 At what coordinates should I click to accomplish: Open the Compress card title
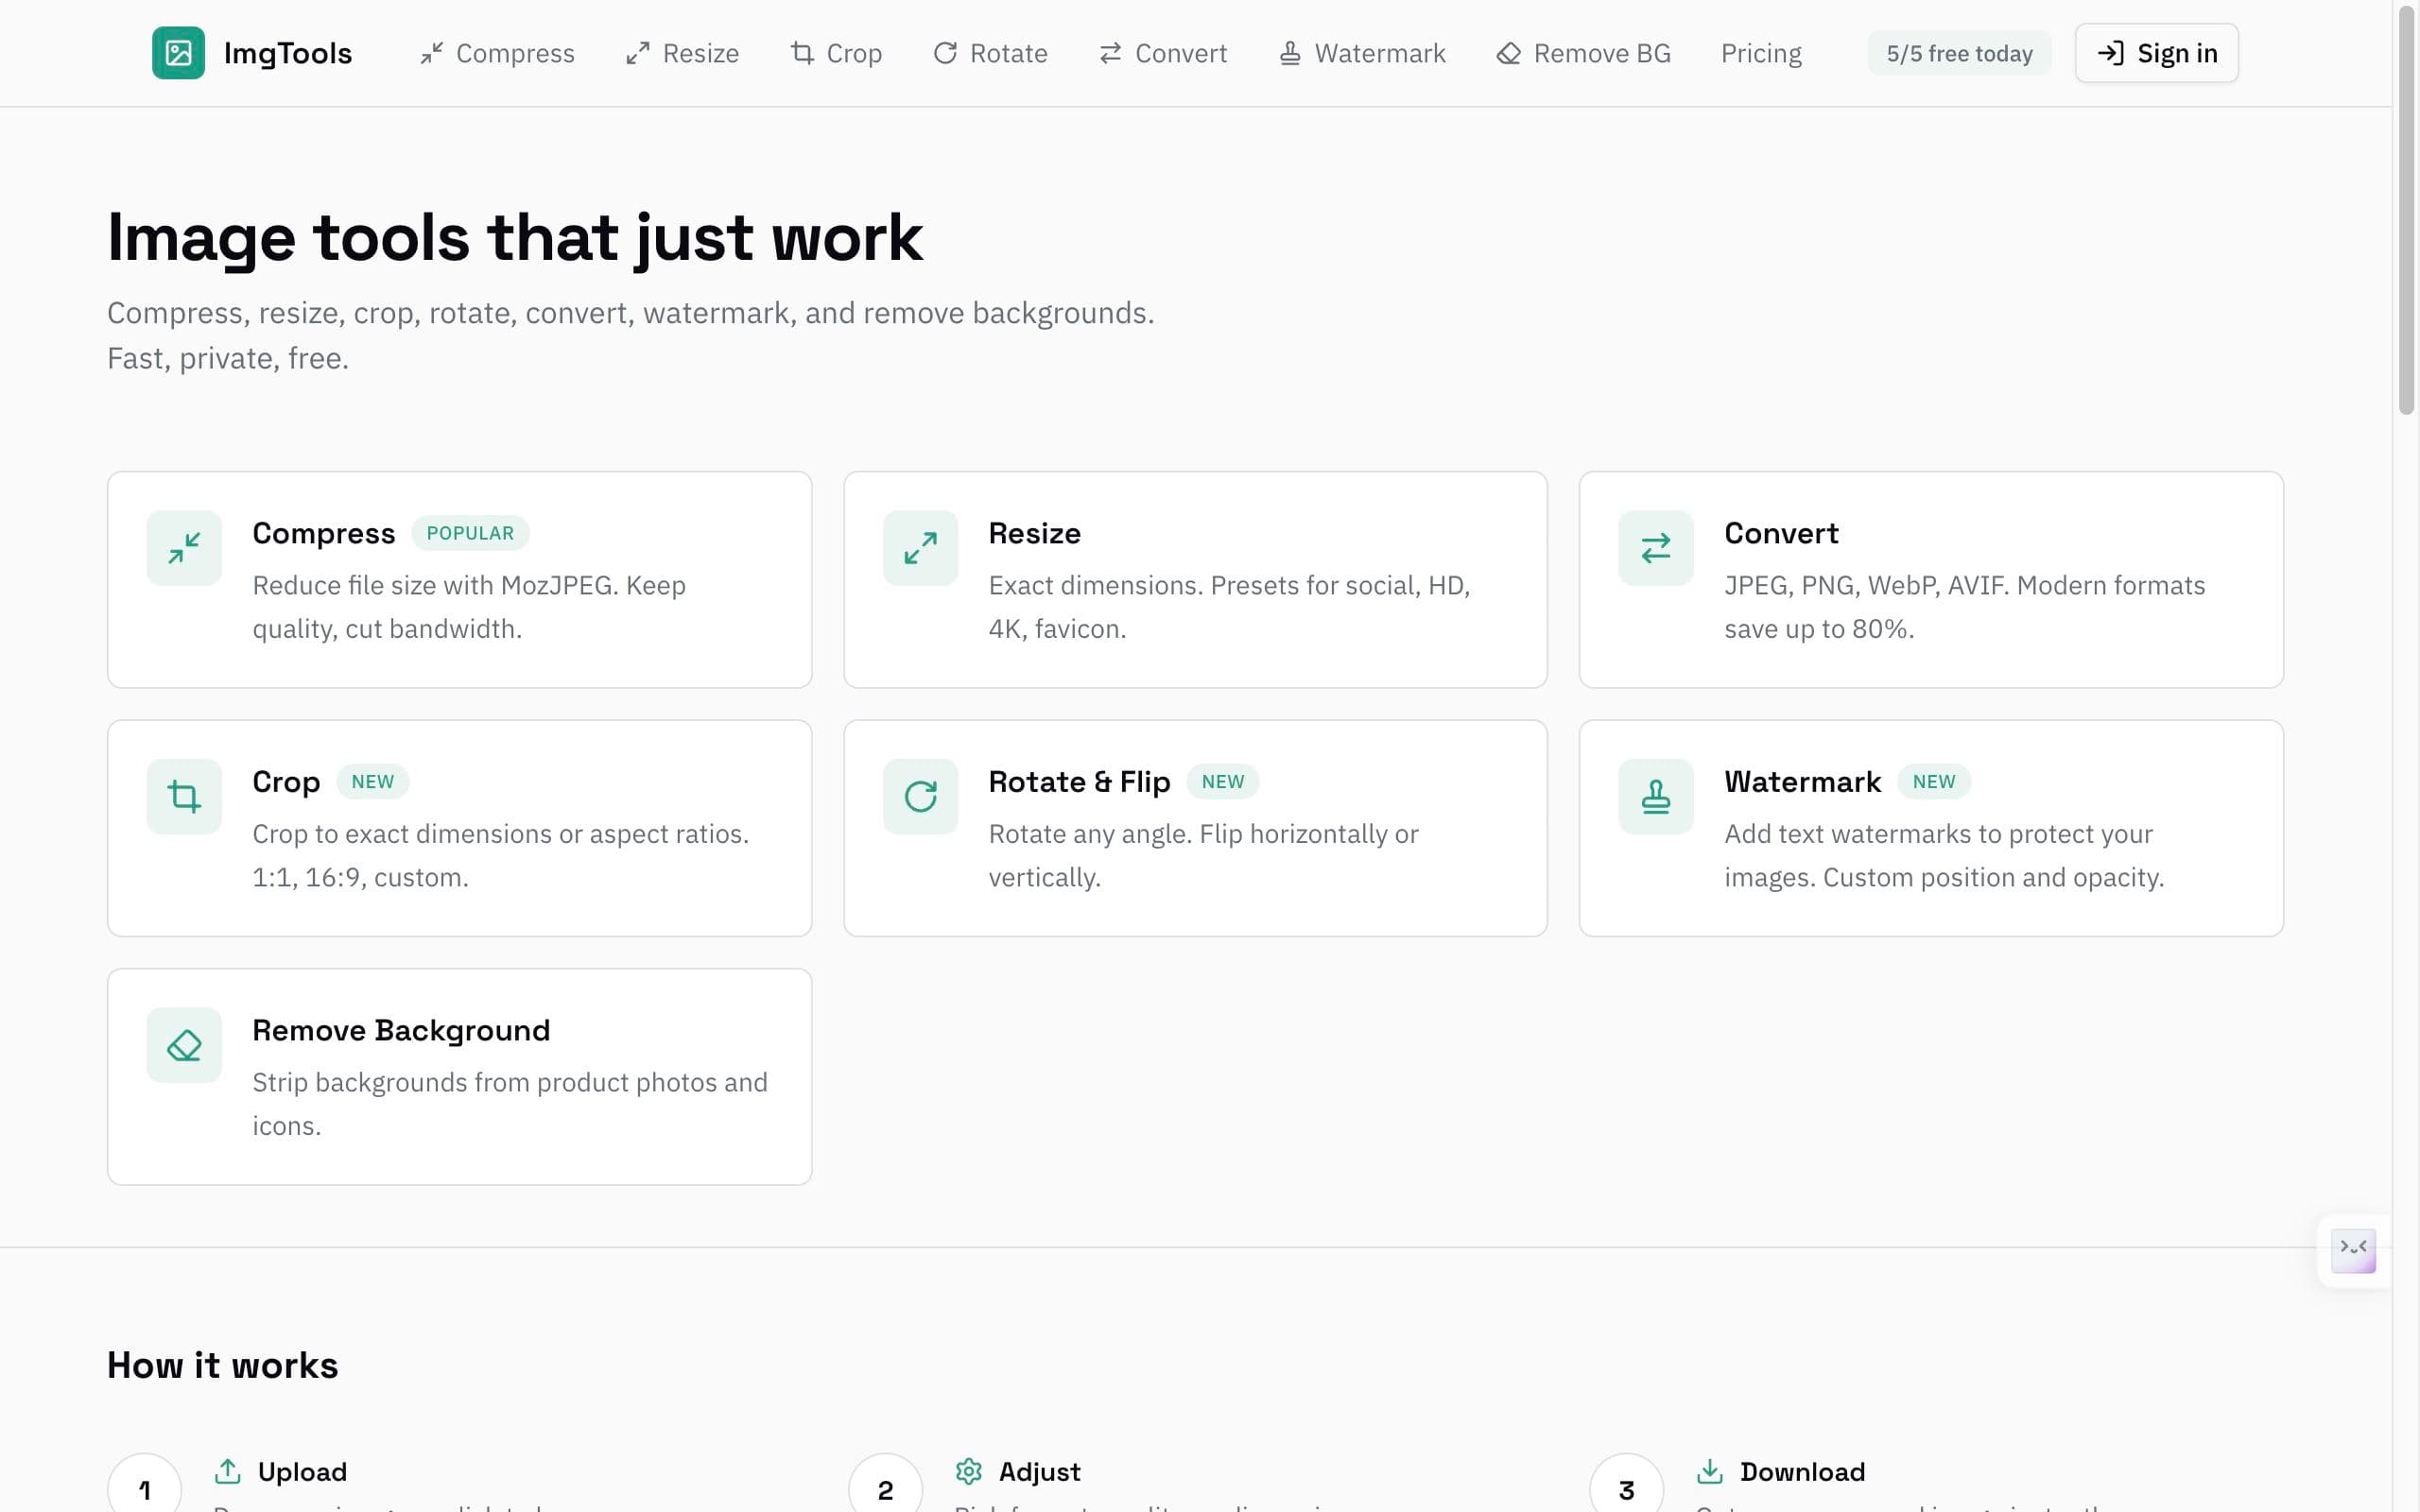[x=323, y=534]
